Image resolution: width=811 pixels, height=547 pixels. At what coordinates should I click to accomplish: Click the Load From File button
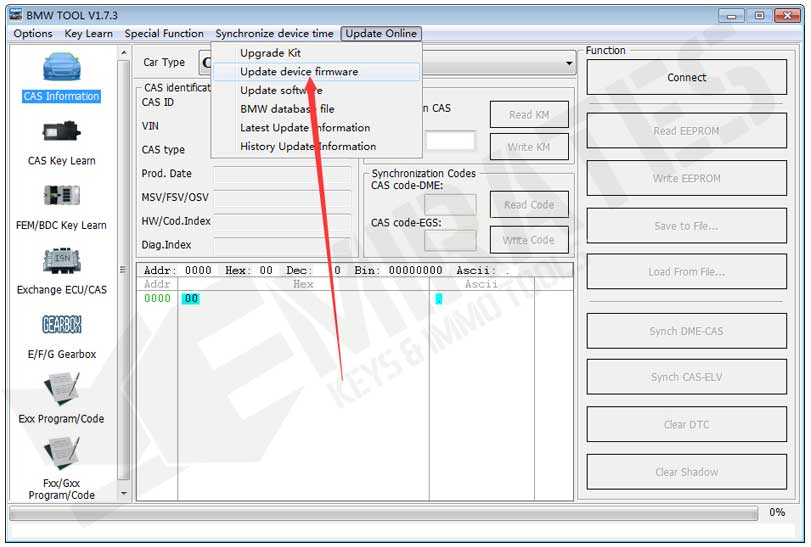click(686, 271)
